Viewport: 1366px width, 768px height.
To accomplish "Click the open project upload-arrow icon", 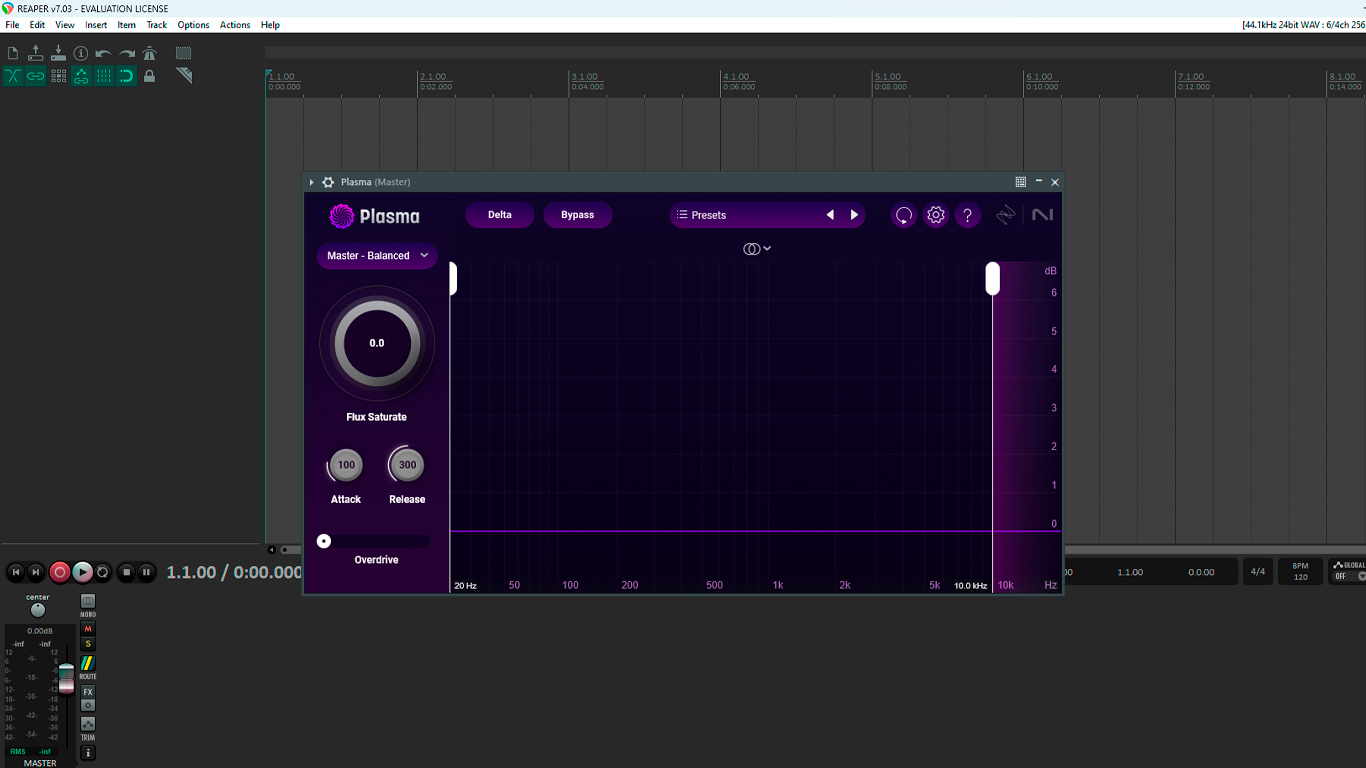I will (36, 53).
